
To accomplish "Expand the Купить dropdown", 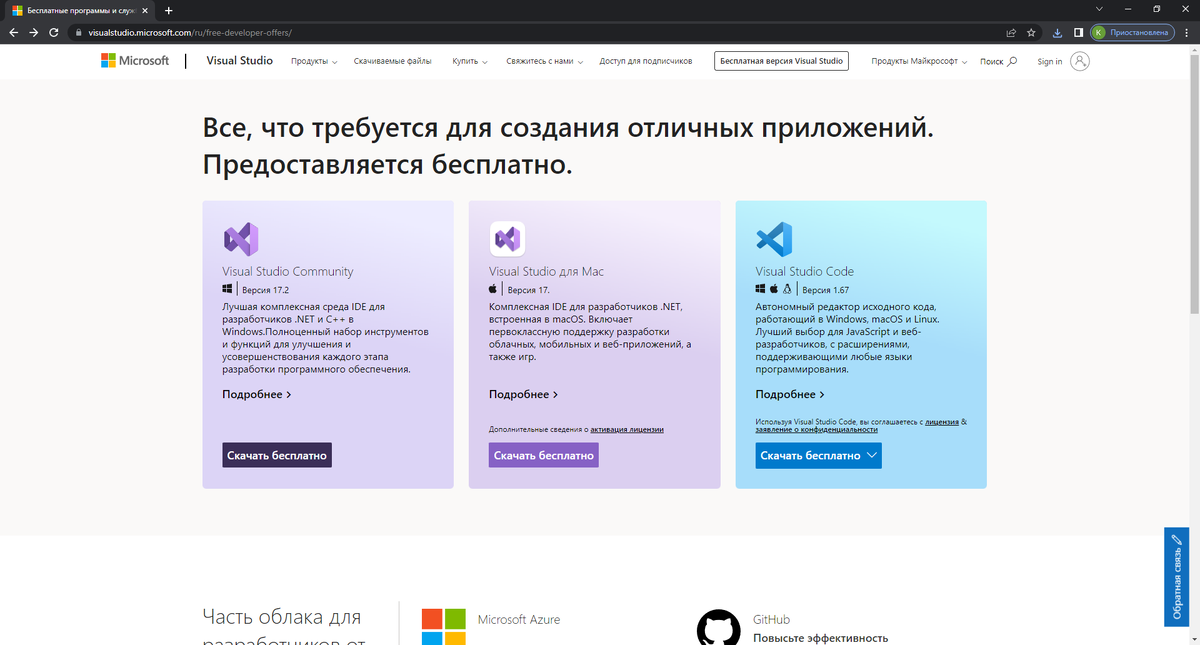I will [469, 61].
